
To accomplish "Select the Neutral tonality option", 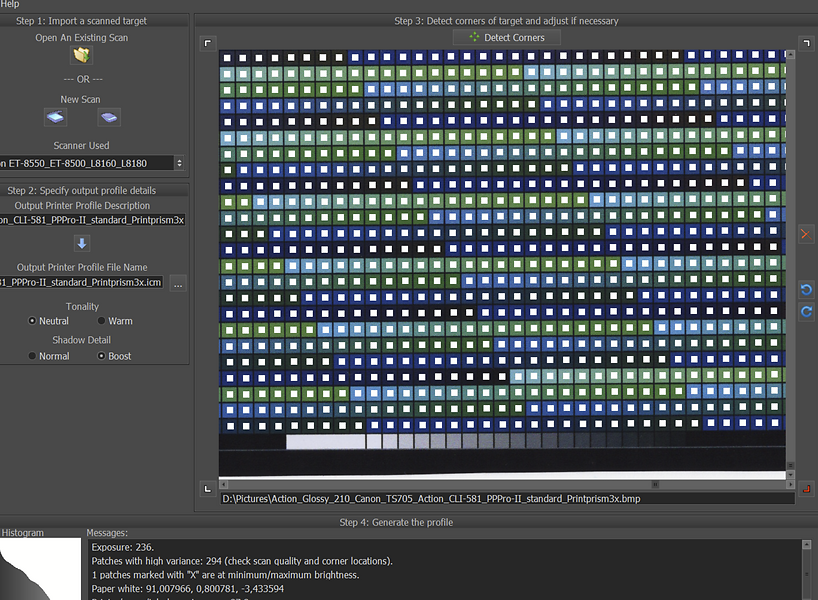I will [31, 321].
